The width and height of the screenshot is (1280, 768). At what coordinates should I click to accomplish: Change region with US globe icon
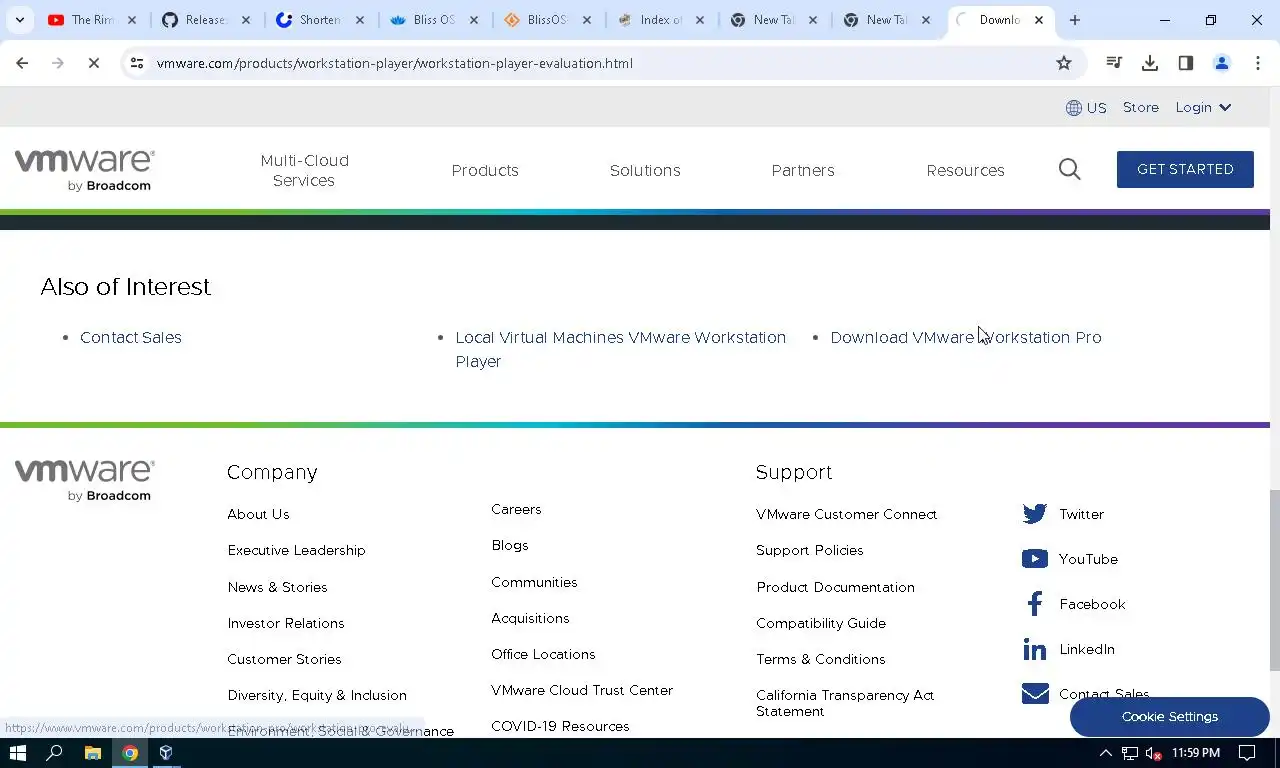(x=1086, y=108)
